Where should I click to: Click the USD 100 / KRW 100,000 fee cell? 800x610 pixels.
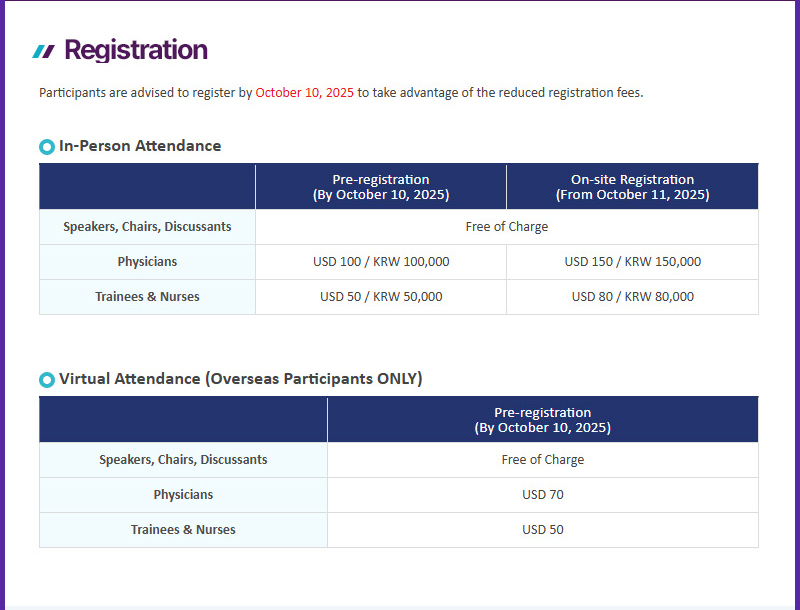coord(381,262)
